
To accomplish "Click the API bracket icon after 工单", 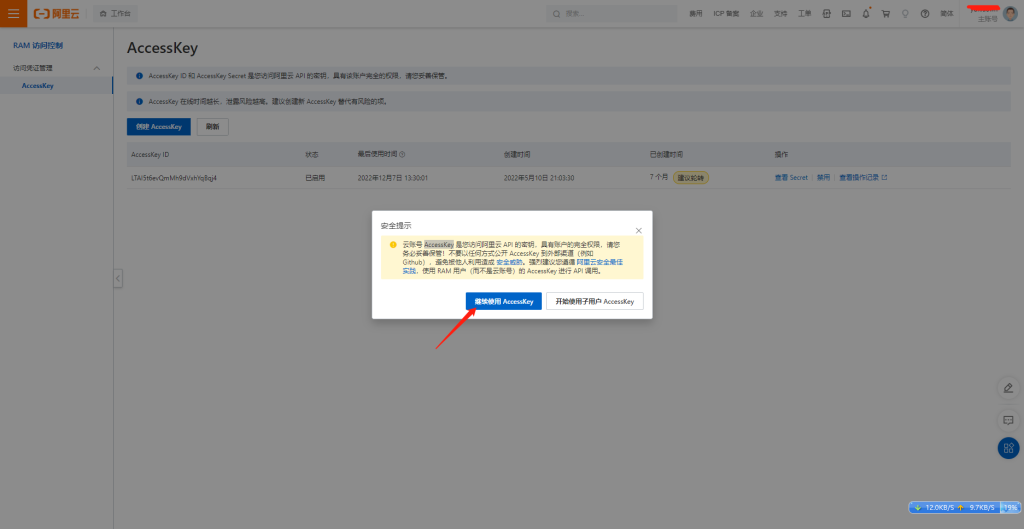I will point(826,14).
